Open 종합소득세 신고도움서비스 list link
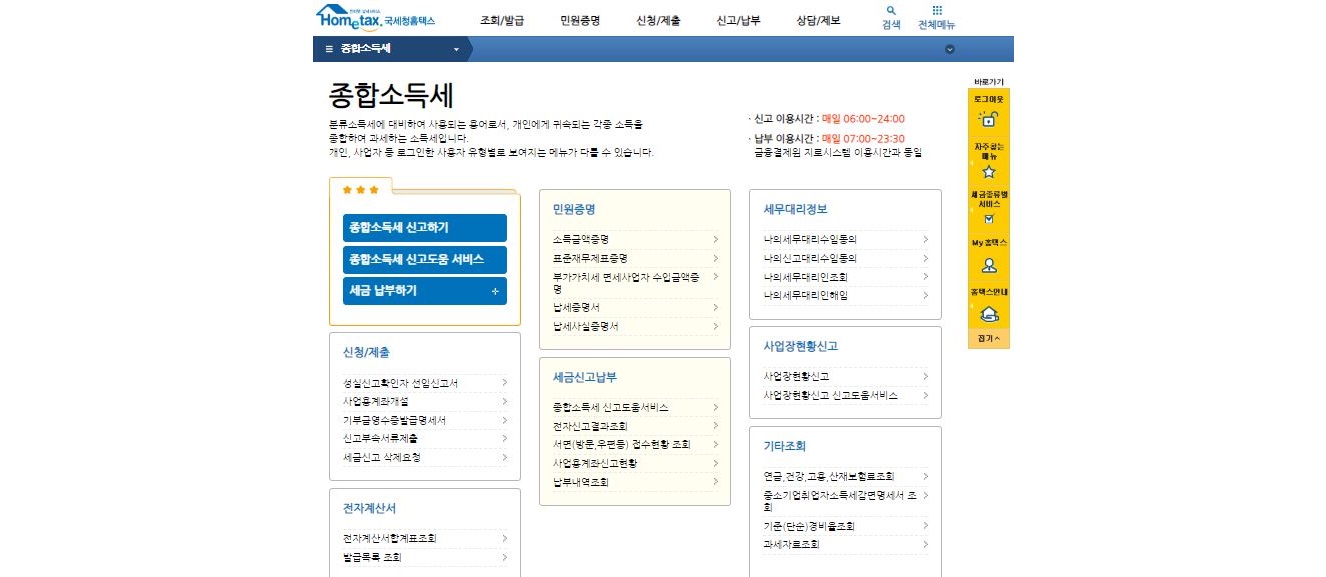The height and width of the screenshot is (577, 1326). point(610,407)
